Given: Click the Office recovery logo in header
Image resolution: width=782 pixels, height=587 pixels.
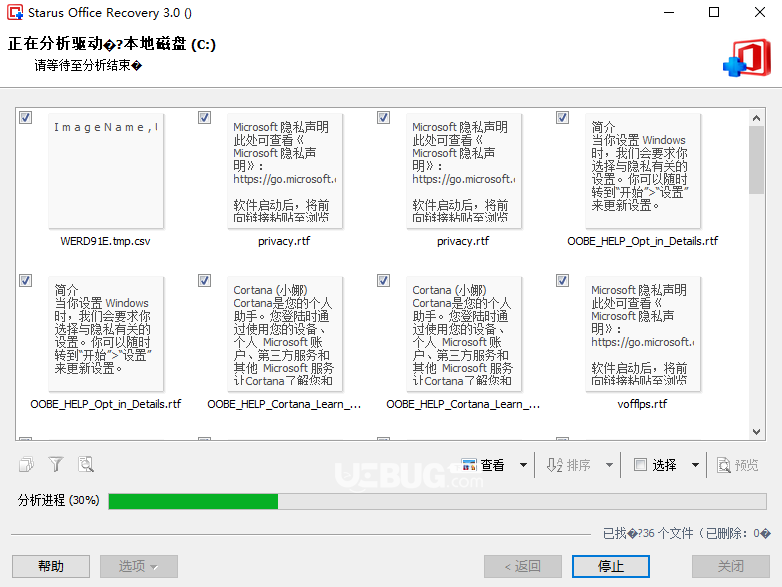Looking at the screenshot, I should [x=747, y=58].
